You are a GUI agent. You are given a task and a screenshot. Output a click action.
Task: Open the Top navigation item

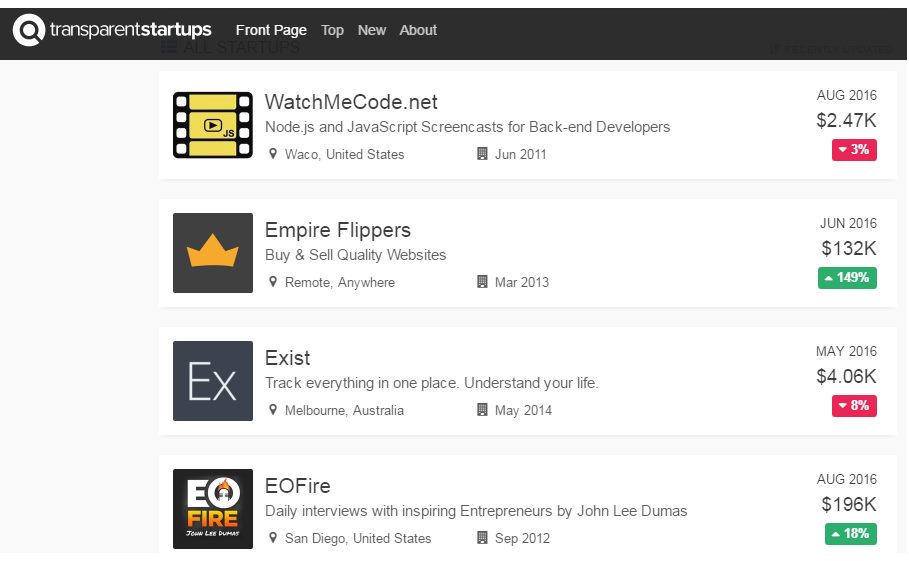click(x=332, y=30)
